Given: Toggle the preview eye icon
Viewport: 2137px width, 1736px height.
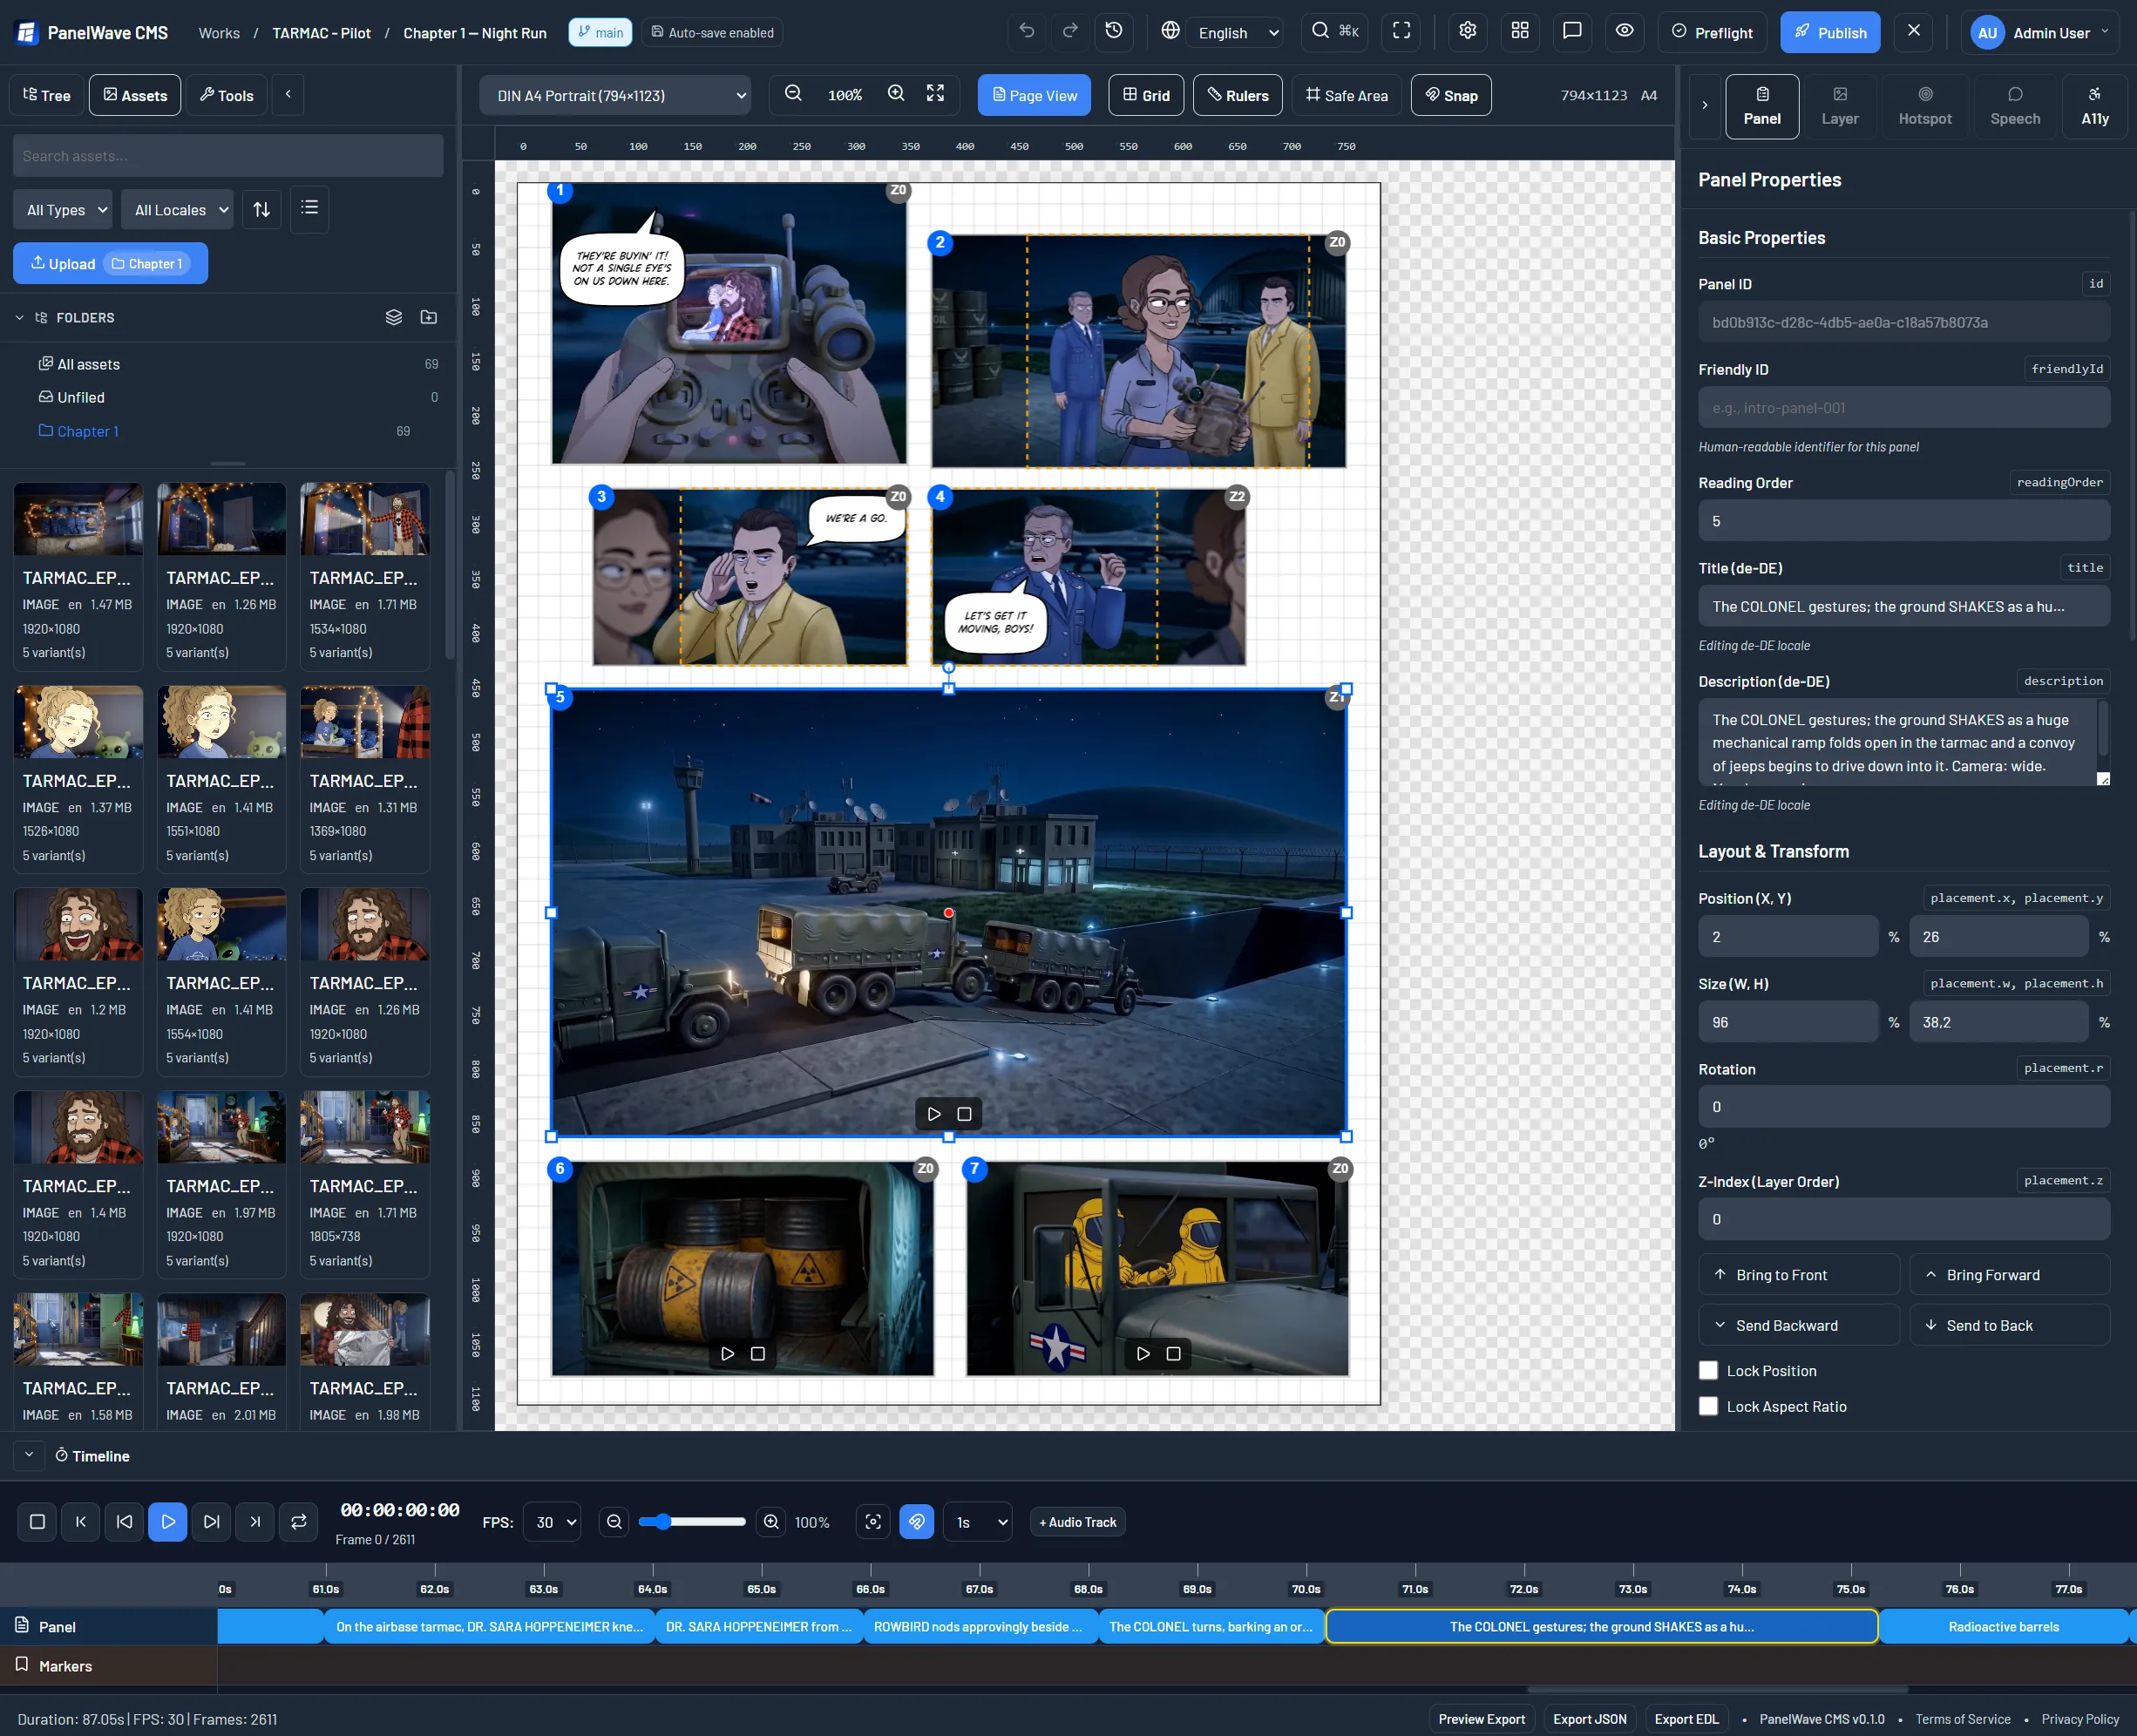Looking at the screenshot, I should click(x=1625, y=32).
